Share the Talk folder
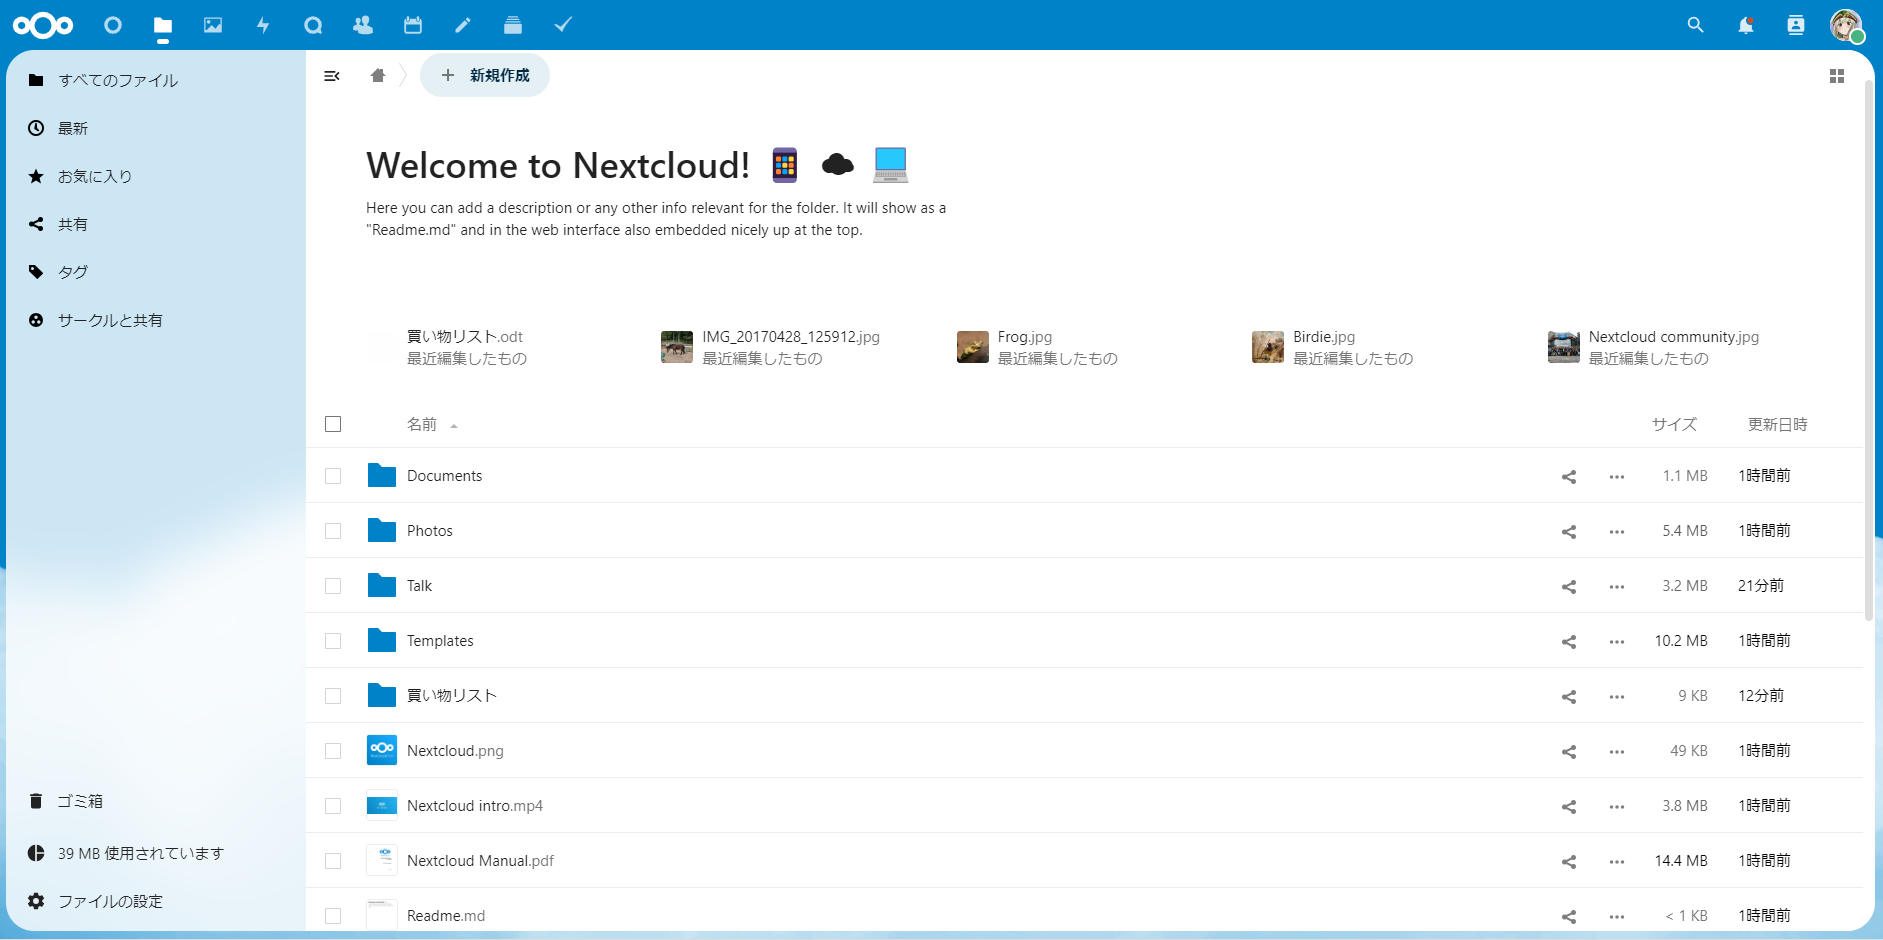 pyautogui.click(x=1569, y=587)
